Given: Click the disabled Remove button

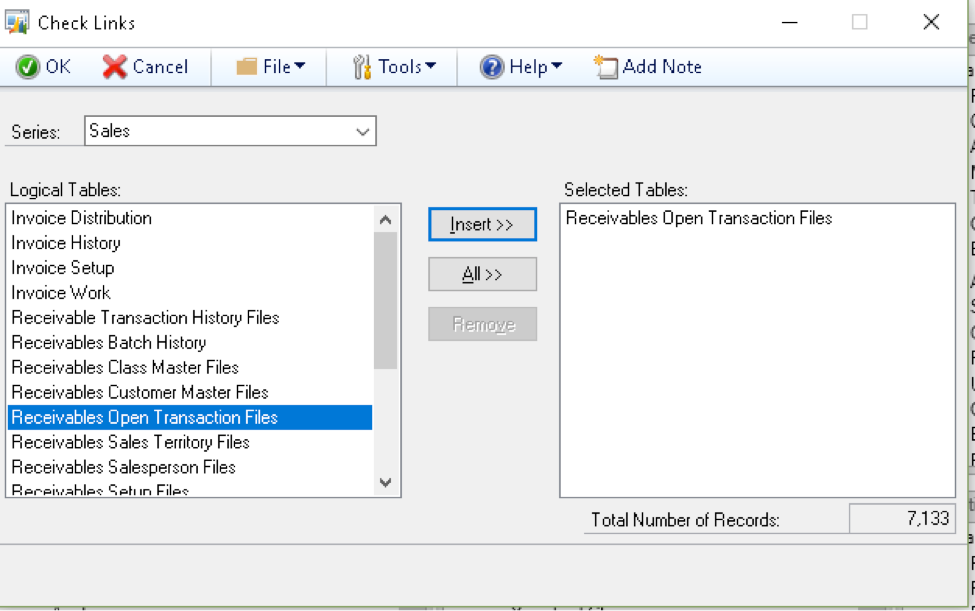Looking at the screenshot, I should pos(482,323).
